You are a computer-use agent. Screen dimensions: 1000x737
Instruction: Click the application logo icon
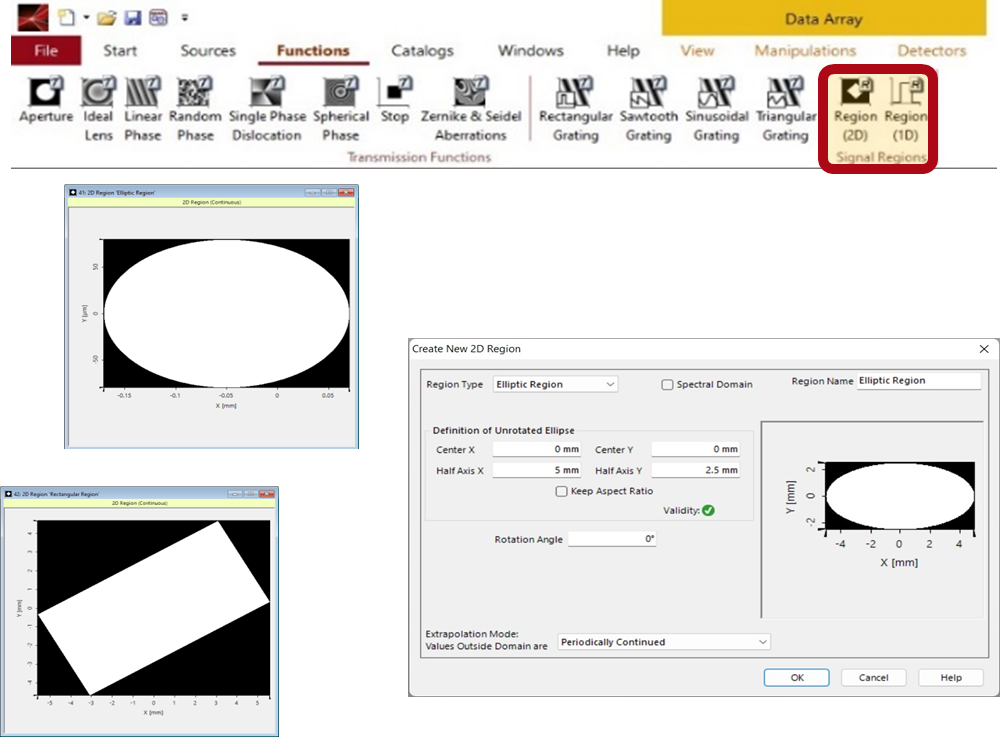33,17
